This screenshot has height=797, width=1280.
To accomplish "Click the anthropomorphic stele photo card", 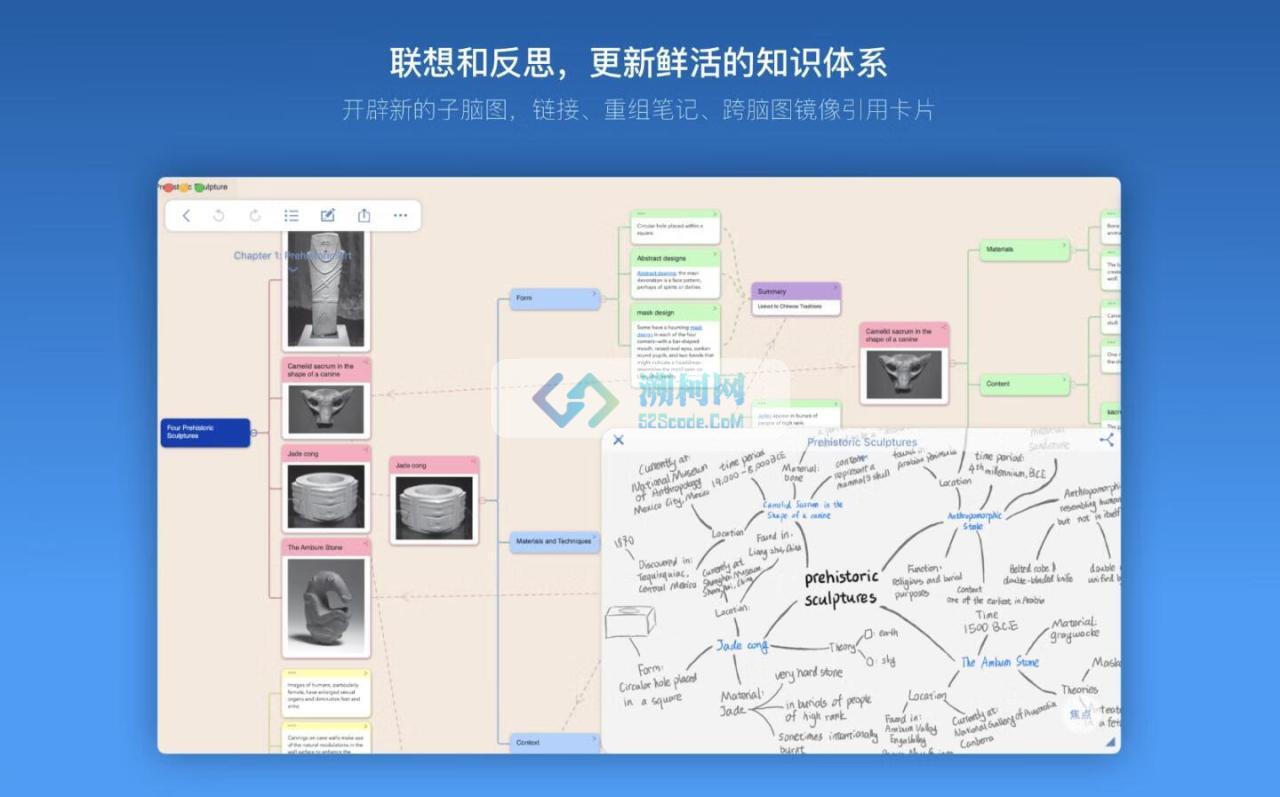I will 325,291.
